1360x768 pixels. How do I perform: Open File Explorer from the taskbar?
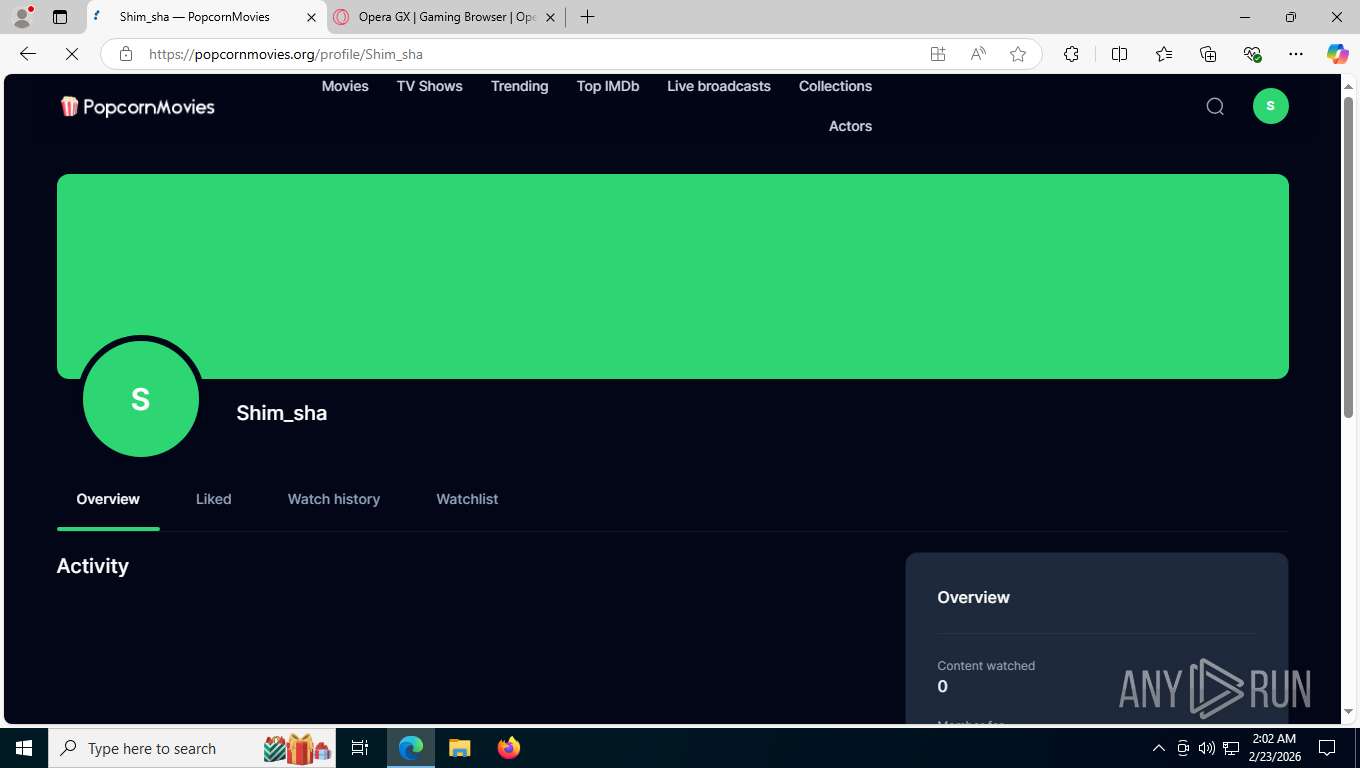459,748
